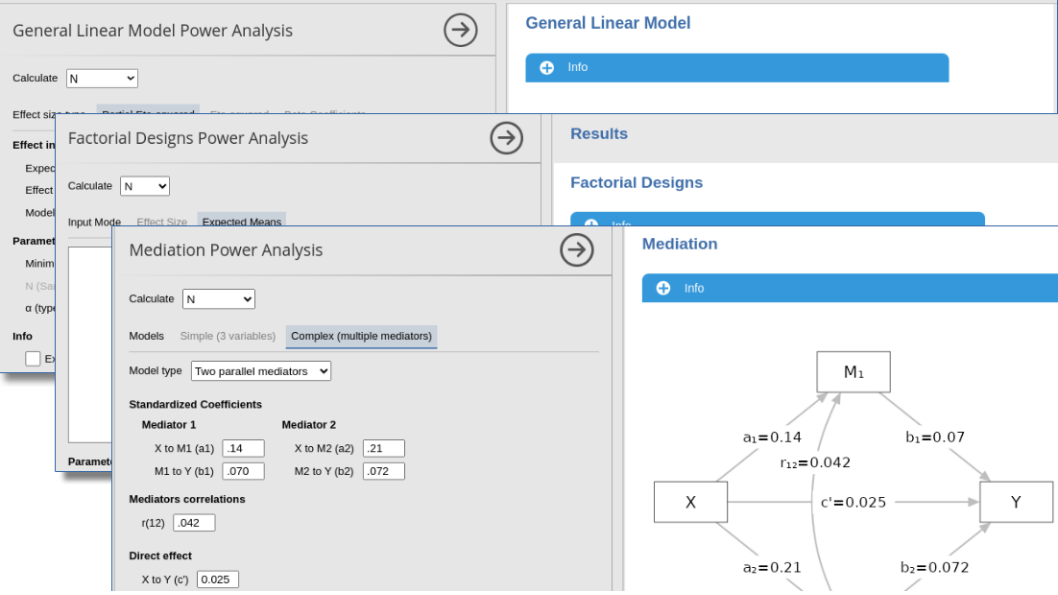This screenshot has height=595, width=1058.
Task: Open the Calculate dropdown in Factorial Designs panel
Action: point(145,186)
